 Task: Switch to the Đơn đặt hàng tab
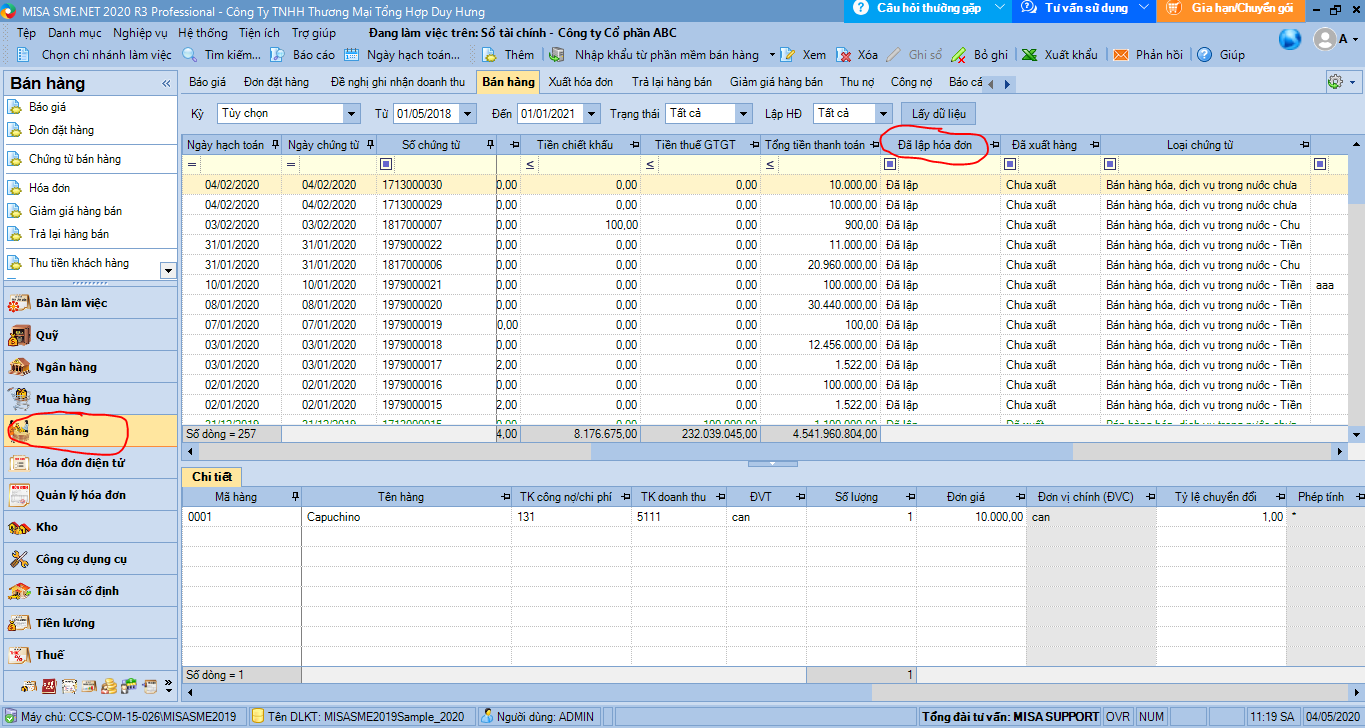point(276,82)
